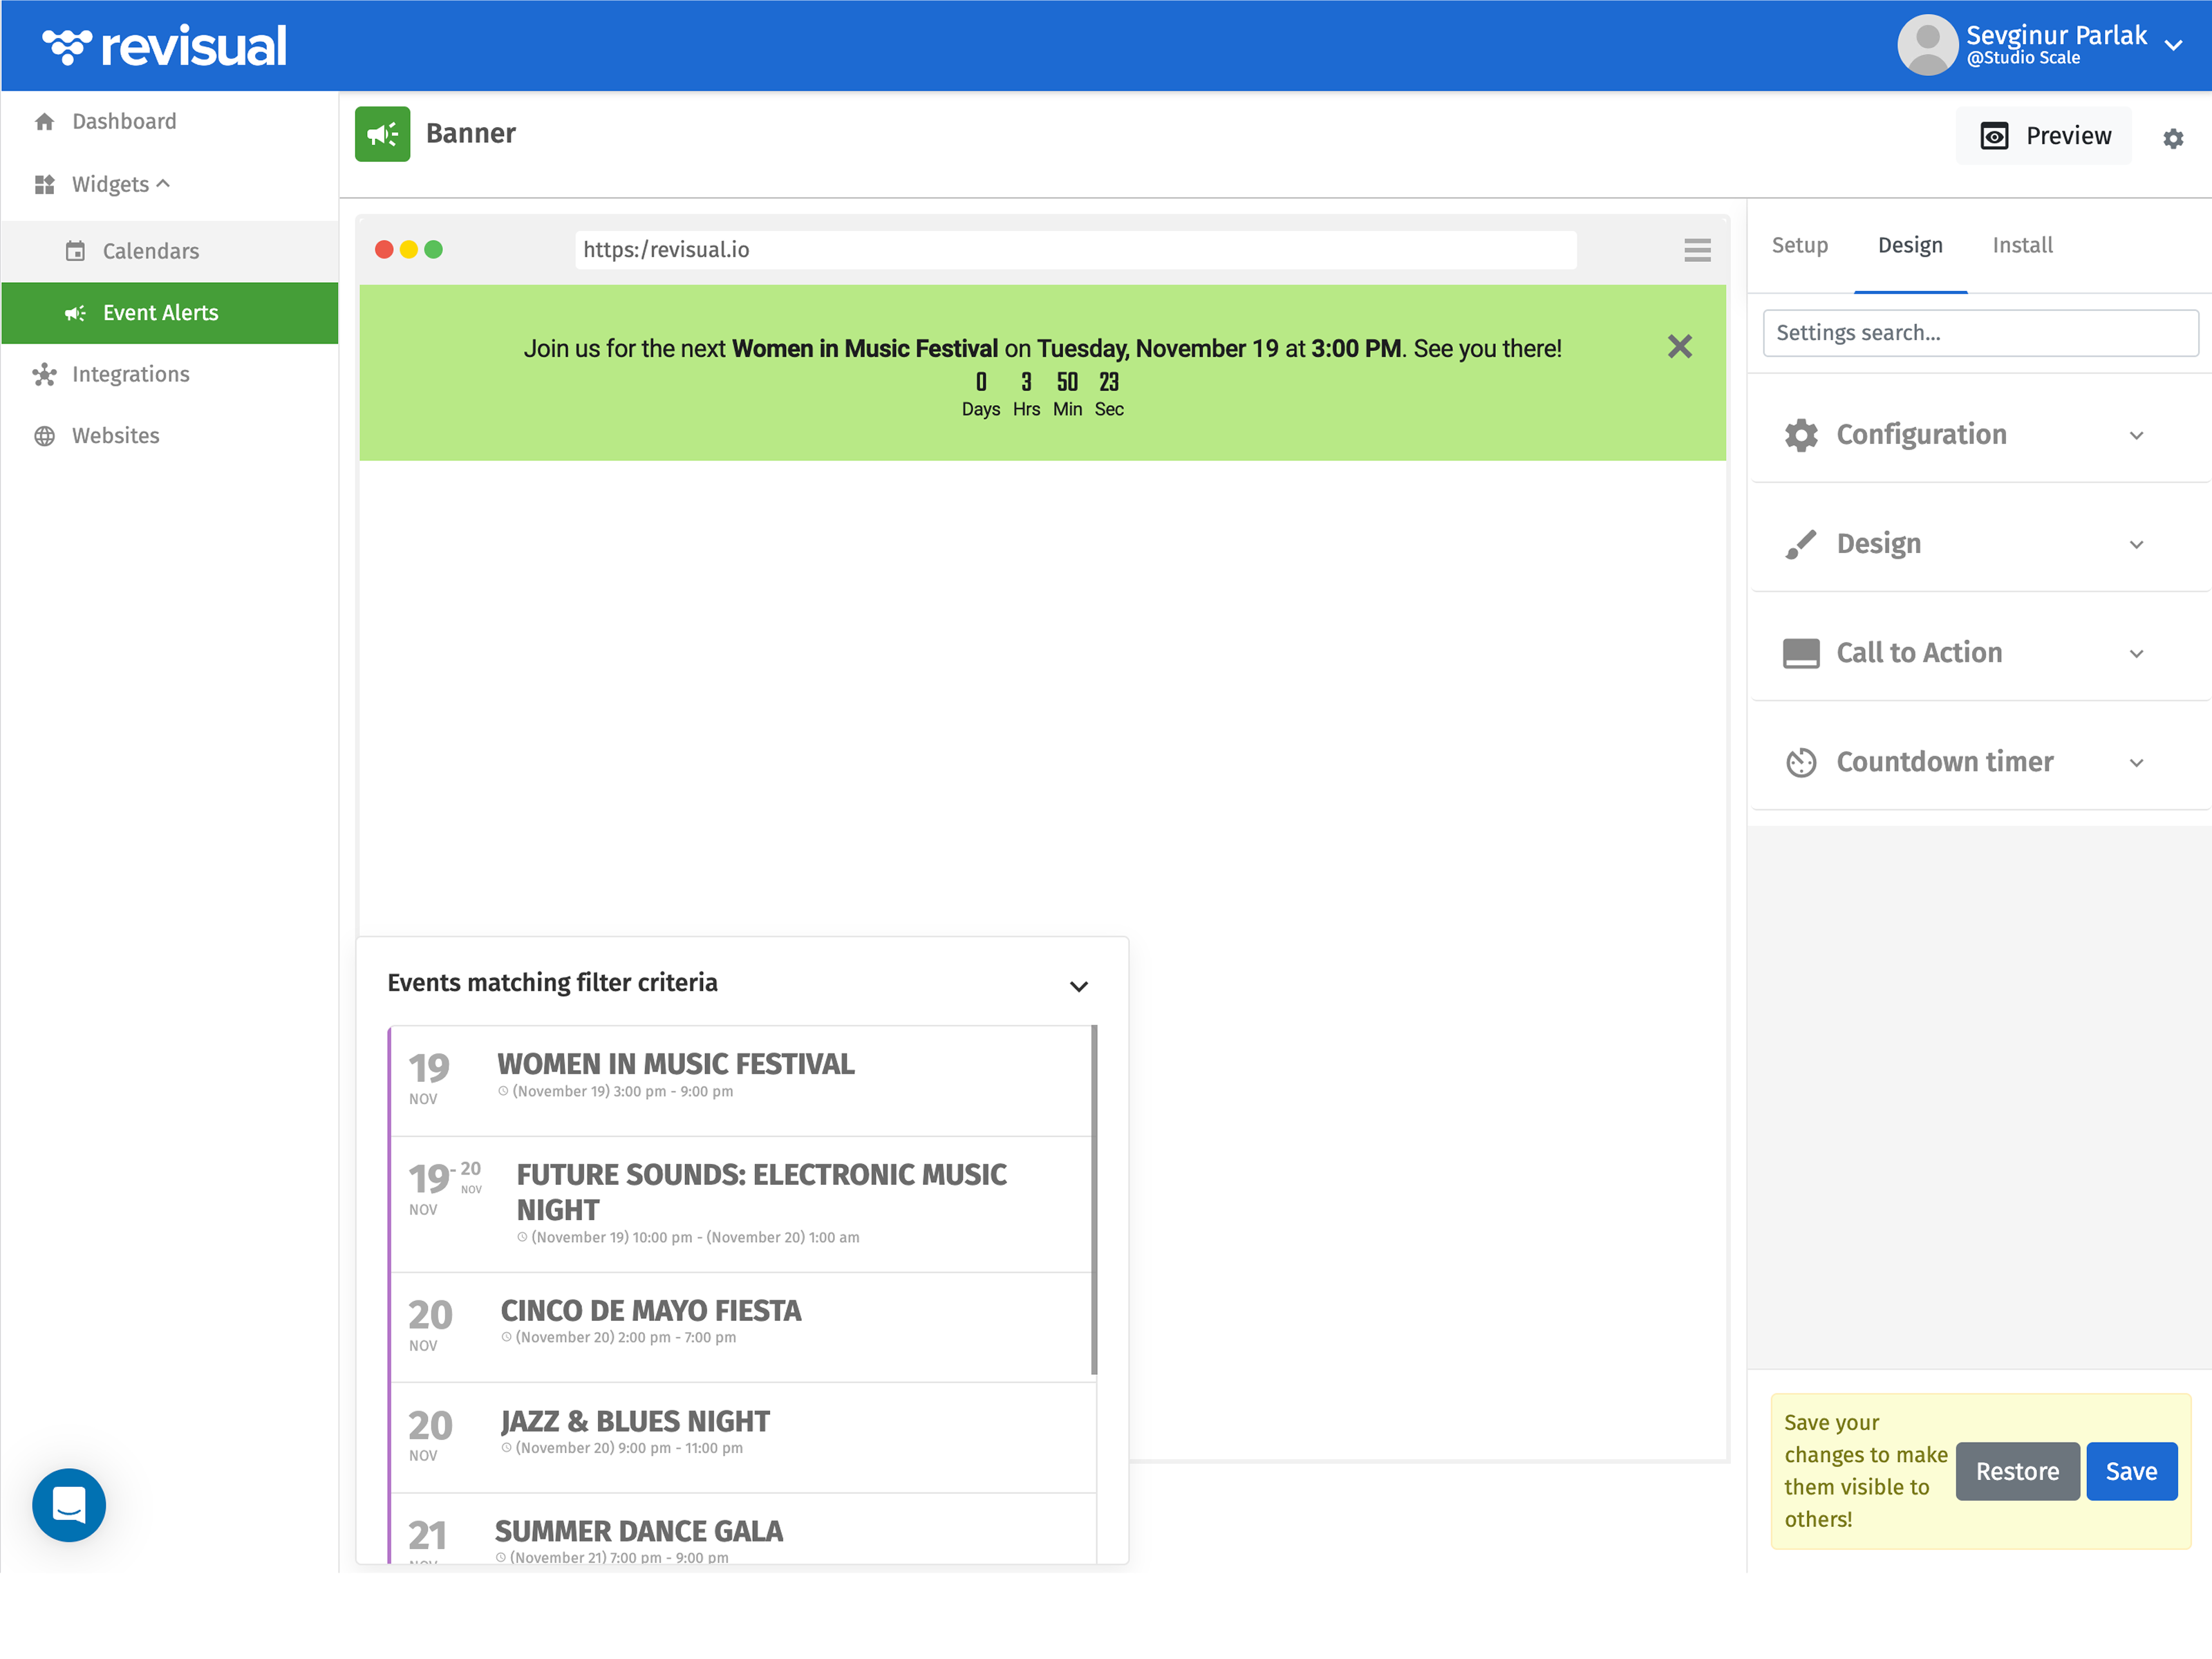Click the banner message text

coord(1042,349)
